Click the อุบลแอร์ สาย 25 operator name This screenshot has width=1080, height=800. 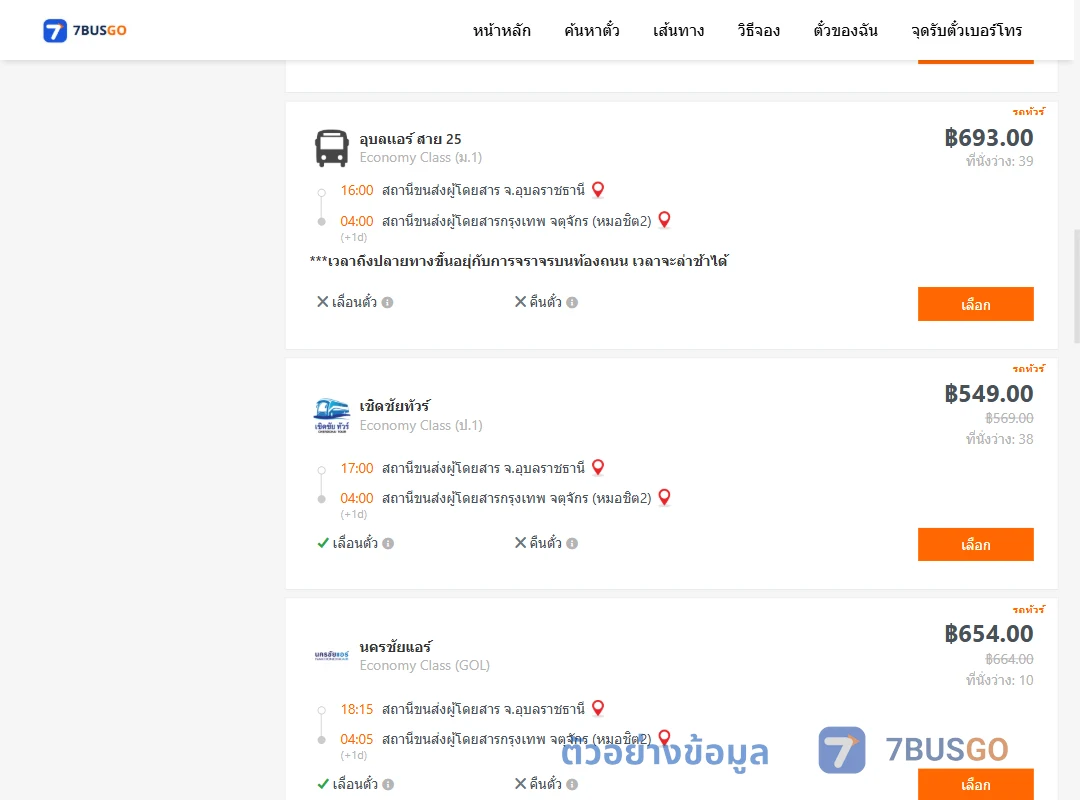pyautogui.click(x=411, y=139)
